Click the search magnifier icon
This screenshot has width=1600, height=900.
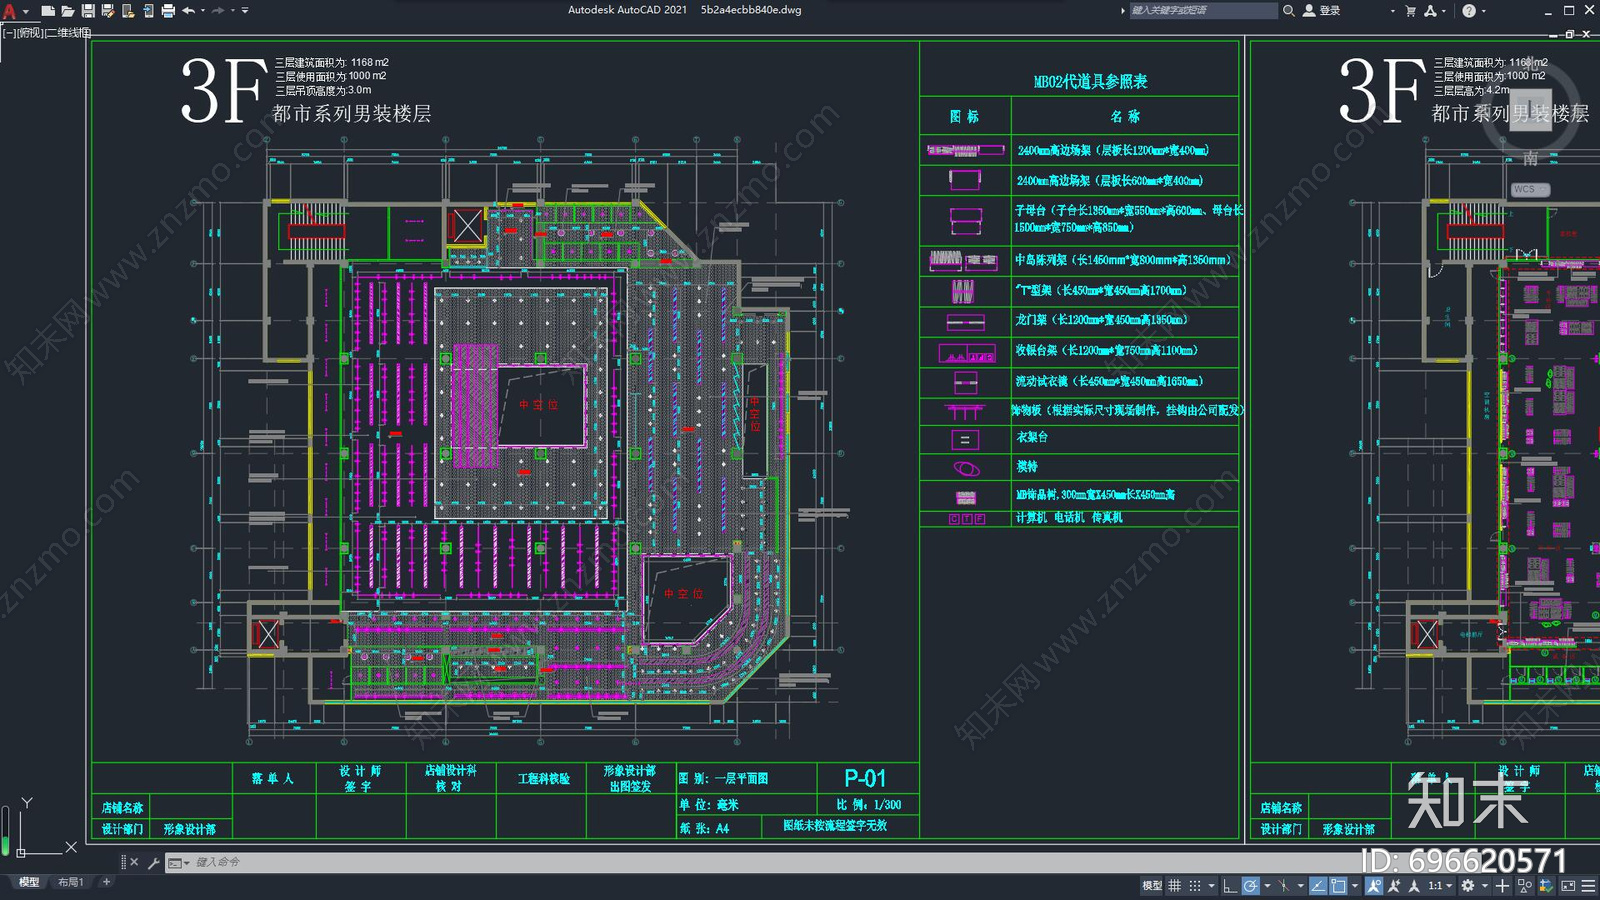coord(1289,10)
